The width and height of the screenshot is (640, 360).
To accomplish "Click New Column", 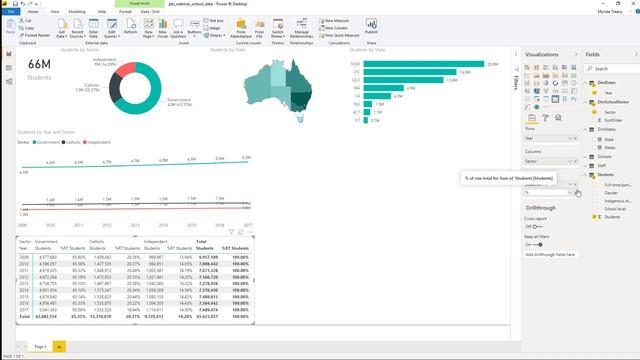I will pyautogui.click(x=333, y=28).
